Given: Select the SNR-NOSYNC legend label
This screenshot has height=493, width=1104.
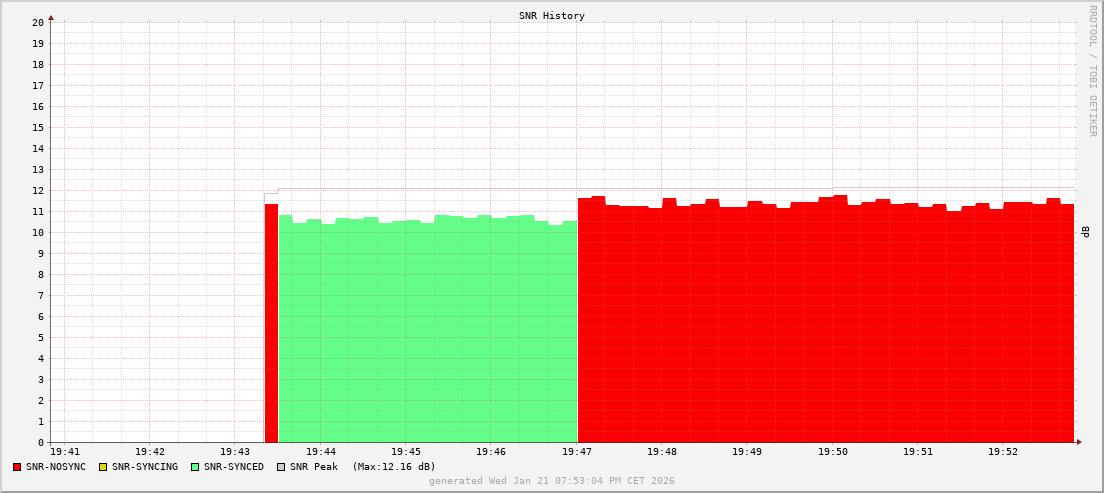Looking at the screenshot, I should 56,467.
